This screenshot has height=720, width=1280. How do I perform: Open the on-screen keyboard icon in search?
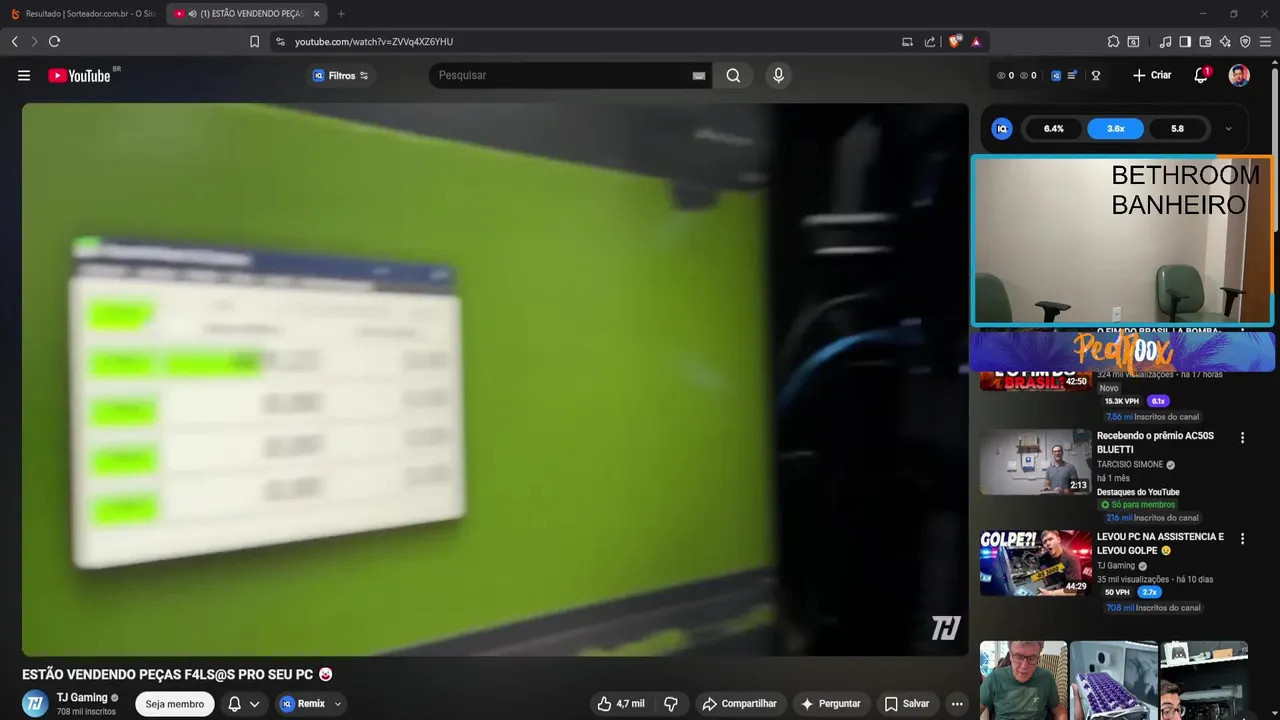pyautogui.click(x=699, y=75)
